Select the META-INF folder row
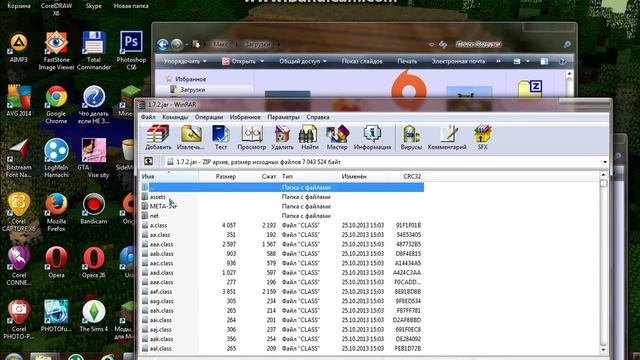 pyautogui.click(x=282, y=206)
